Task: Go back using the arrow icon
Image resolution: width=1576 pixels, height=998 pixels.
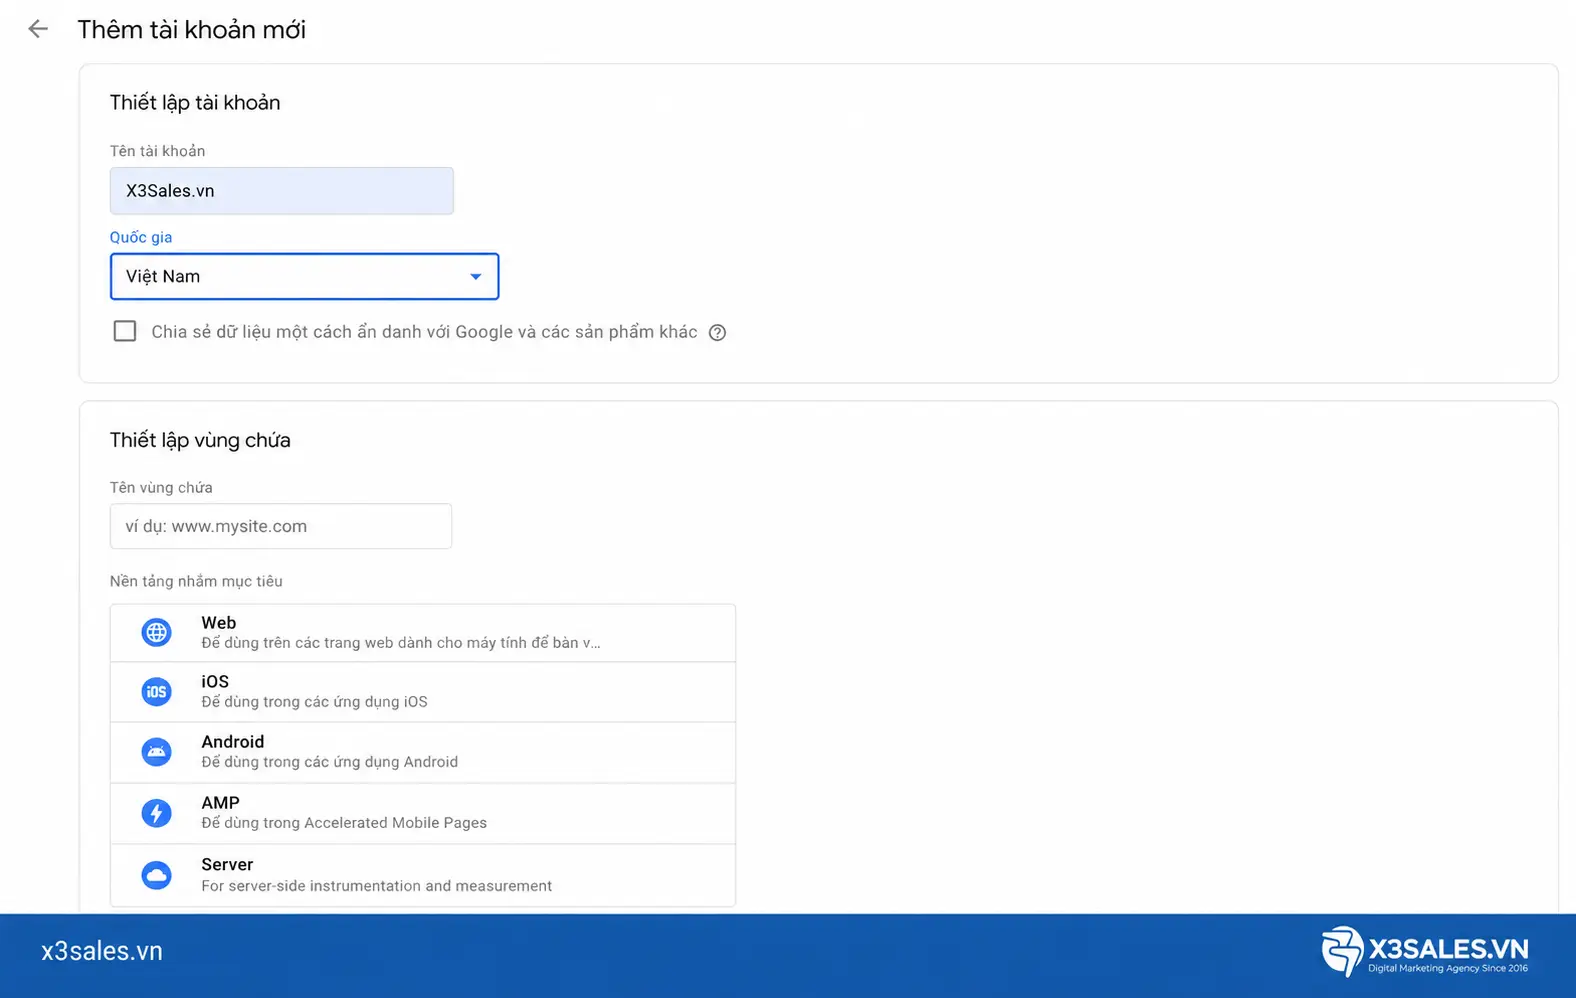Action: pyautogui.click(x=38, y=29)
